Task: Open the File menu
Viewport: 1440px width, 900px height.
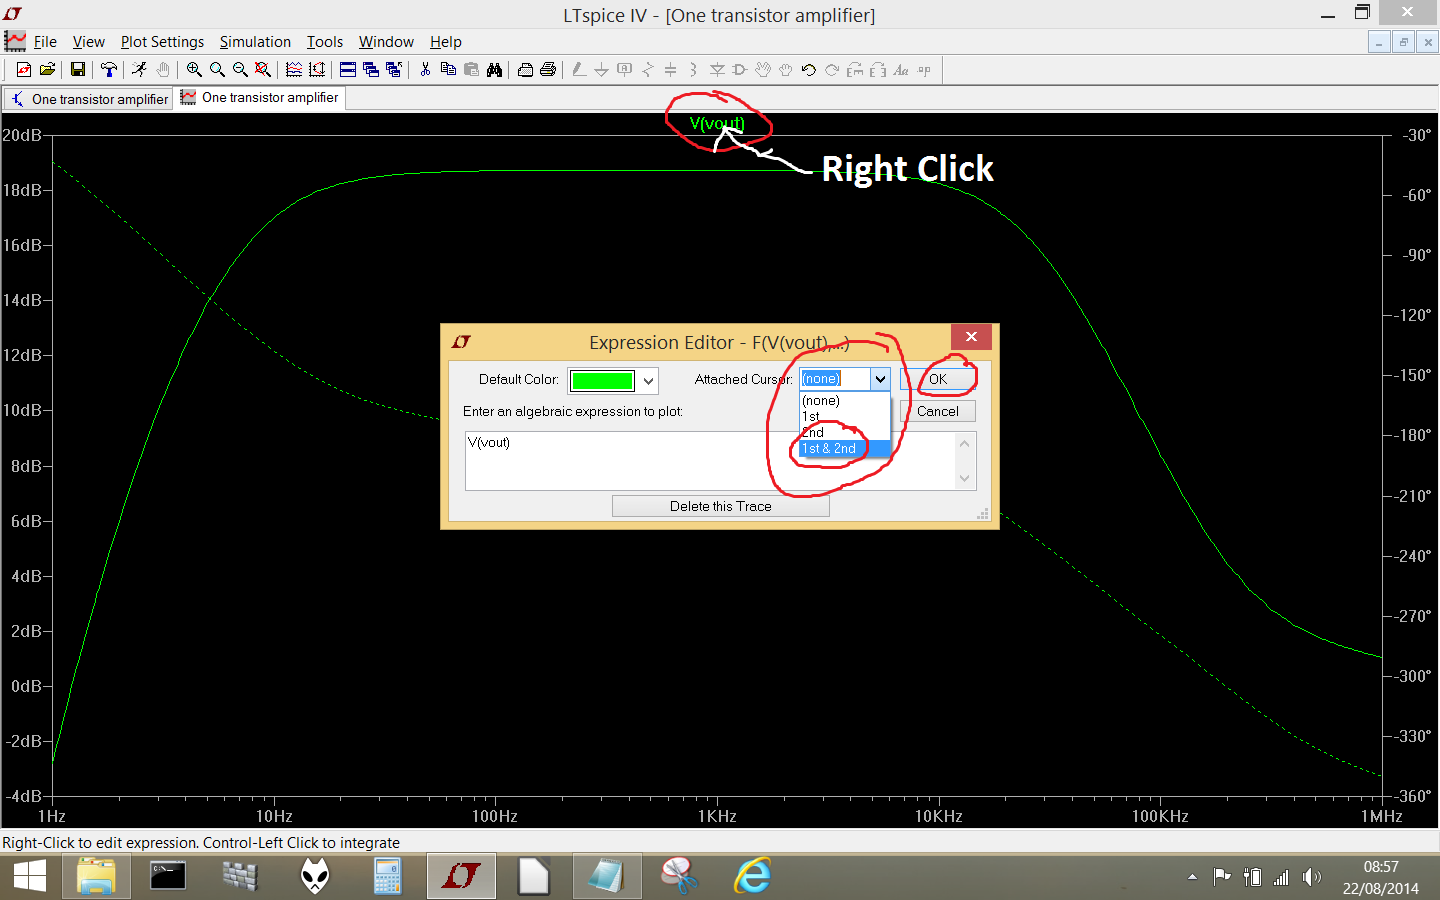Action: [x=45, y=42]
